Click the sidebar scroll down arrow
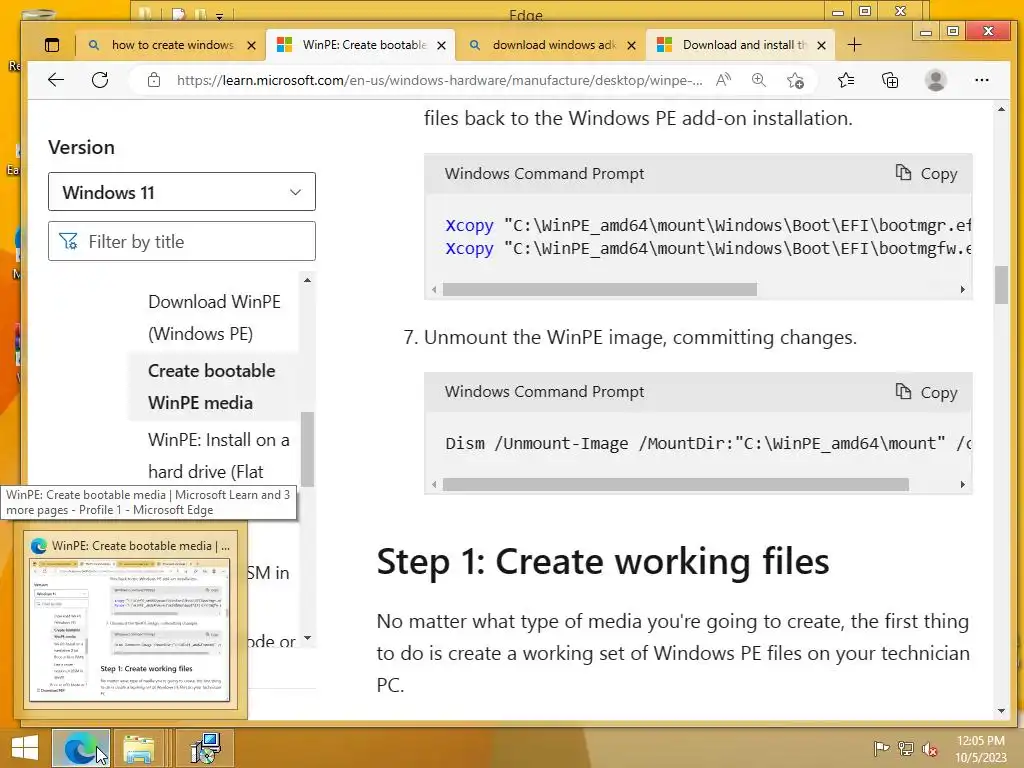 [308, 638]
